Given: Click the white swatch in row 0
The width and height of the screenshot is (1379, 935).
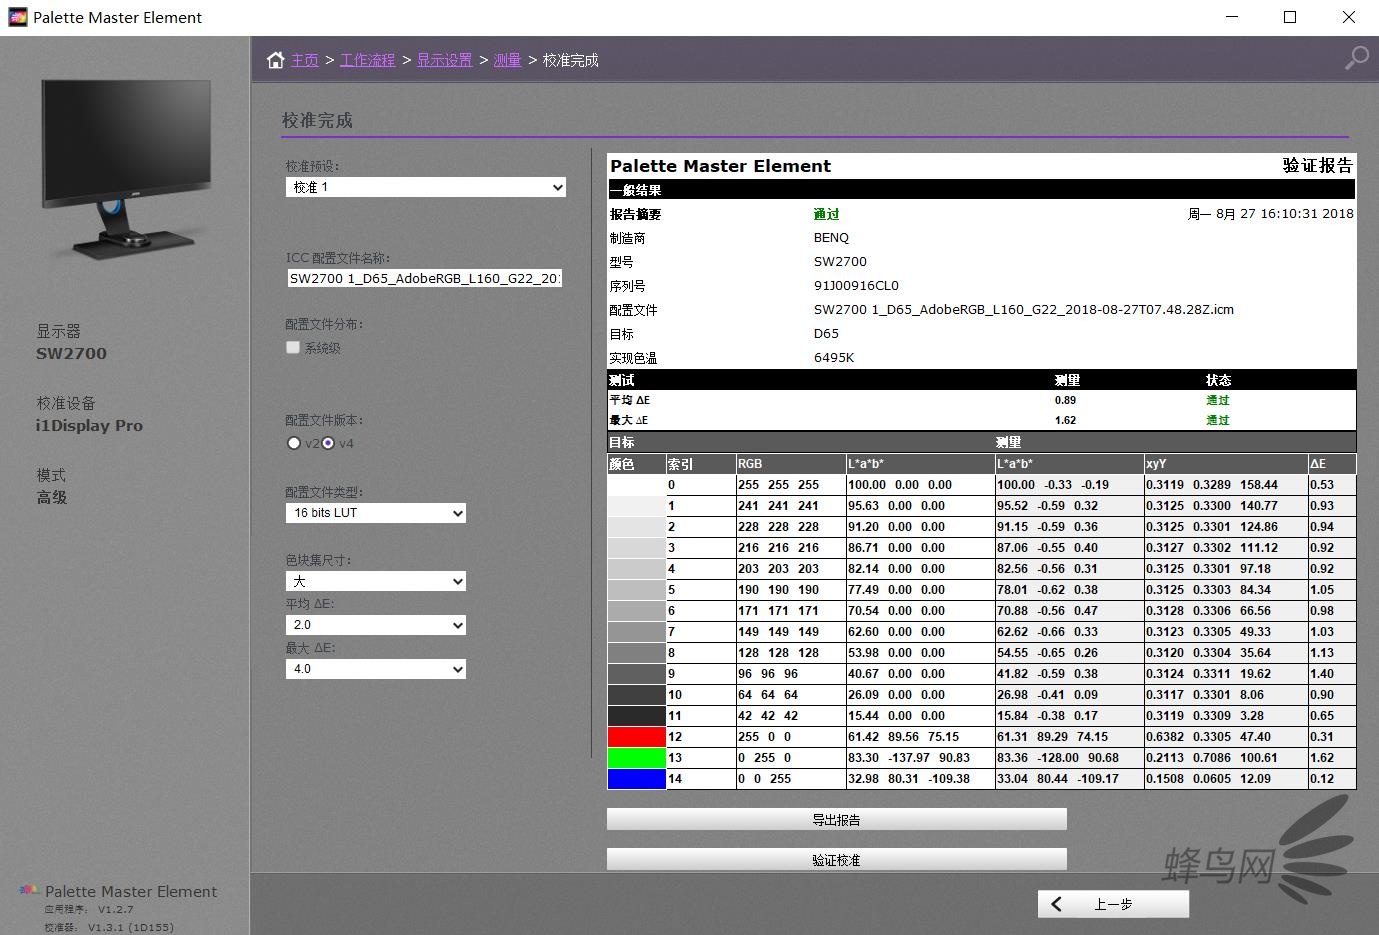Looking at the screenshot, I should tap(636, 485).
